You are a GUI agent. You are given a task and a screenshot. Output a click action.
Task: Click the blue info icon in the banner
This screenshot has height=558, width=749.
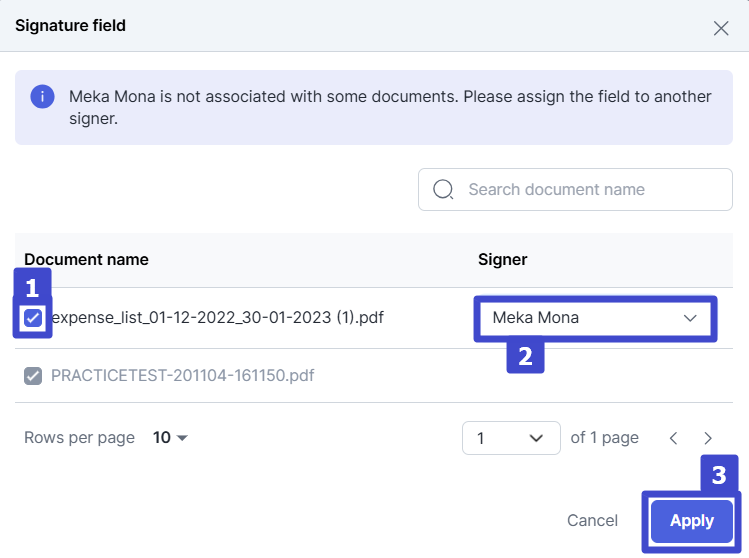(x=43, y=97)
